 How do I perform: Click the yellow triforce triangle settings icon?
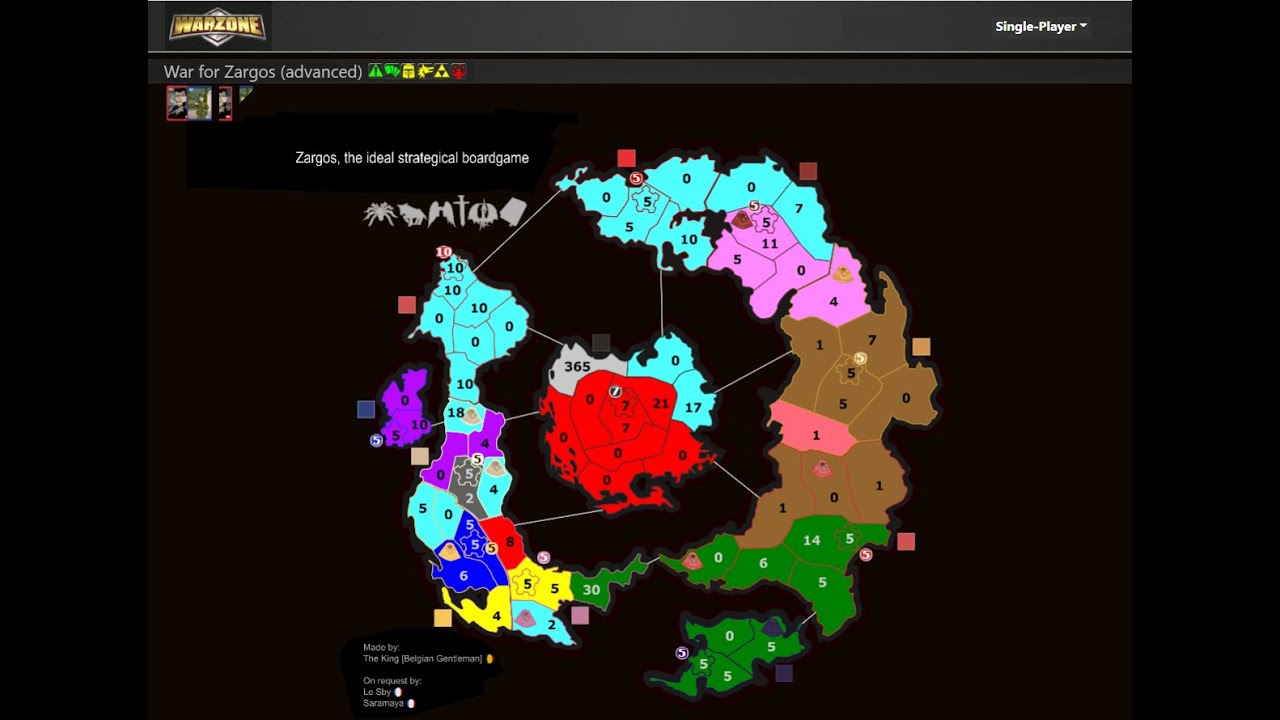point(441,71)
